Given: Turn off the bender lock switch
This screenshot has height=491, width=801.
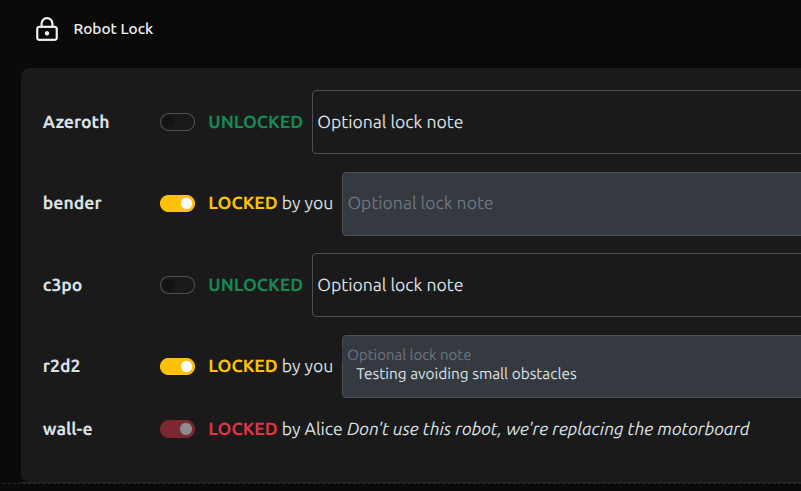Looking at the screenshot, I should coord(177,203).
